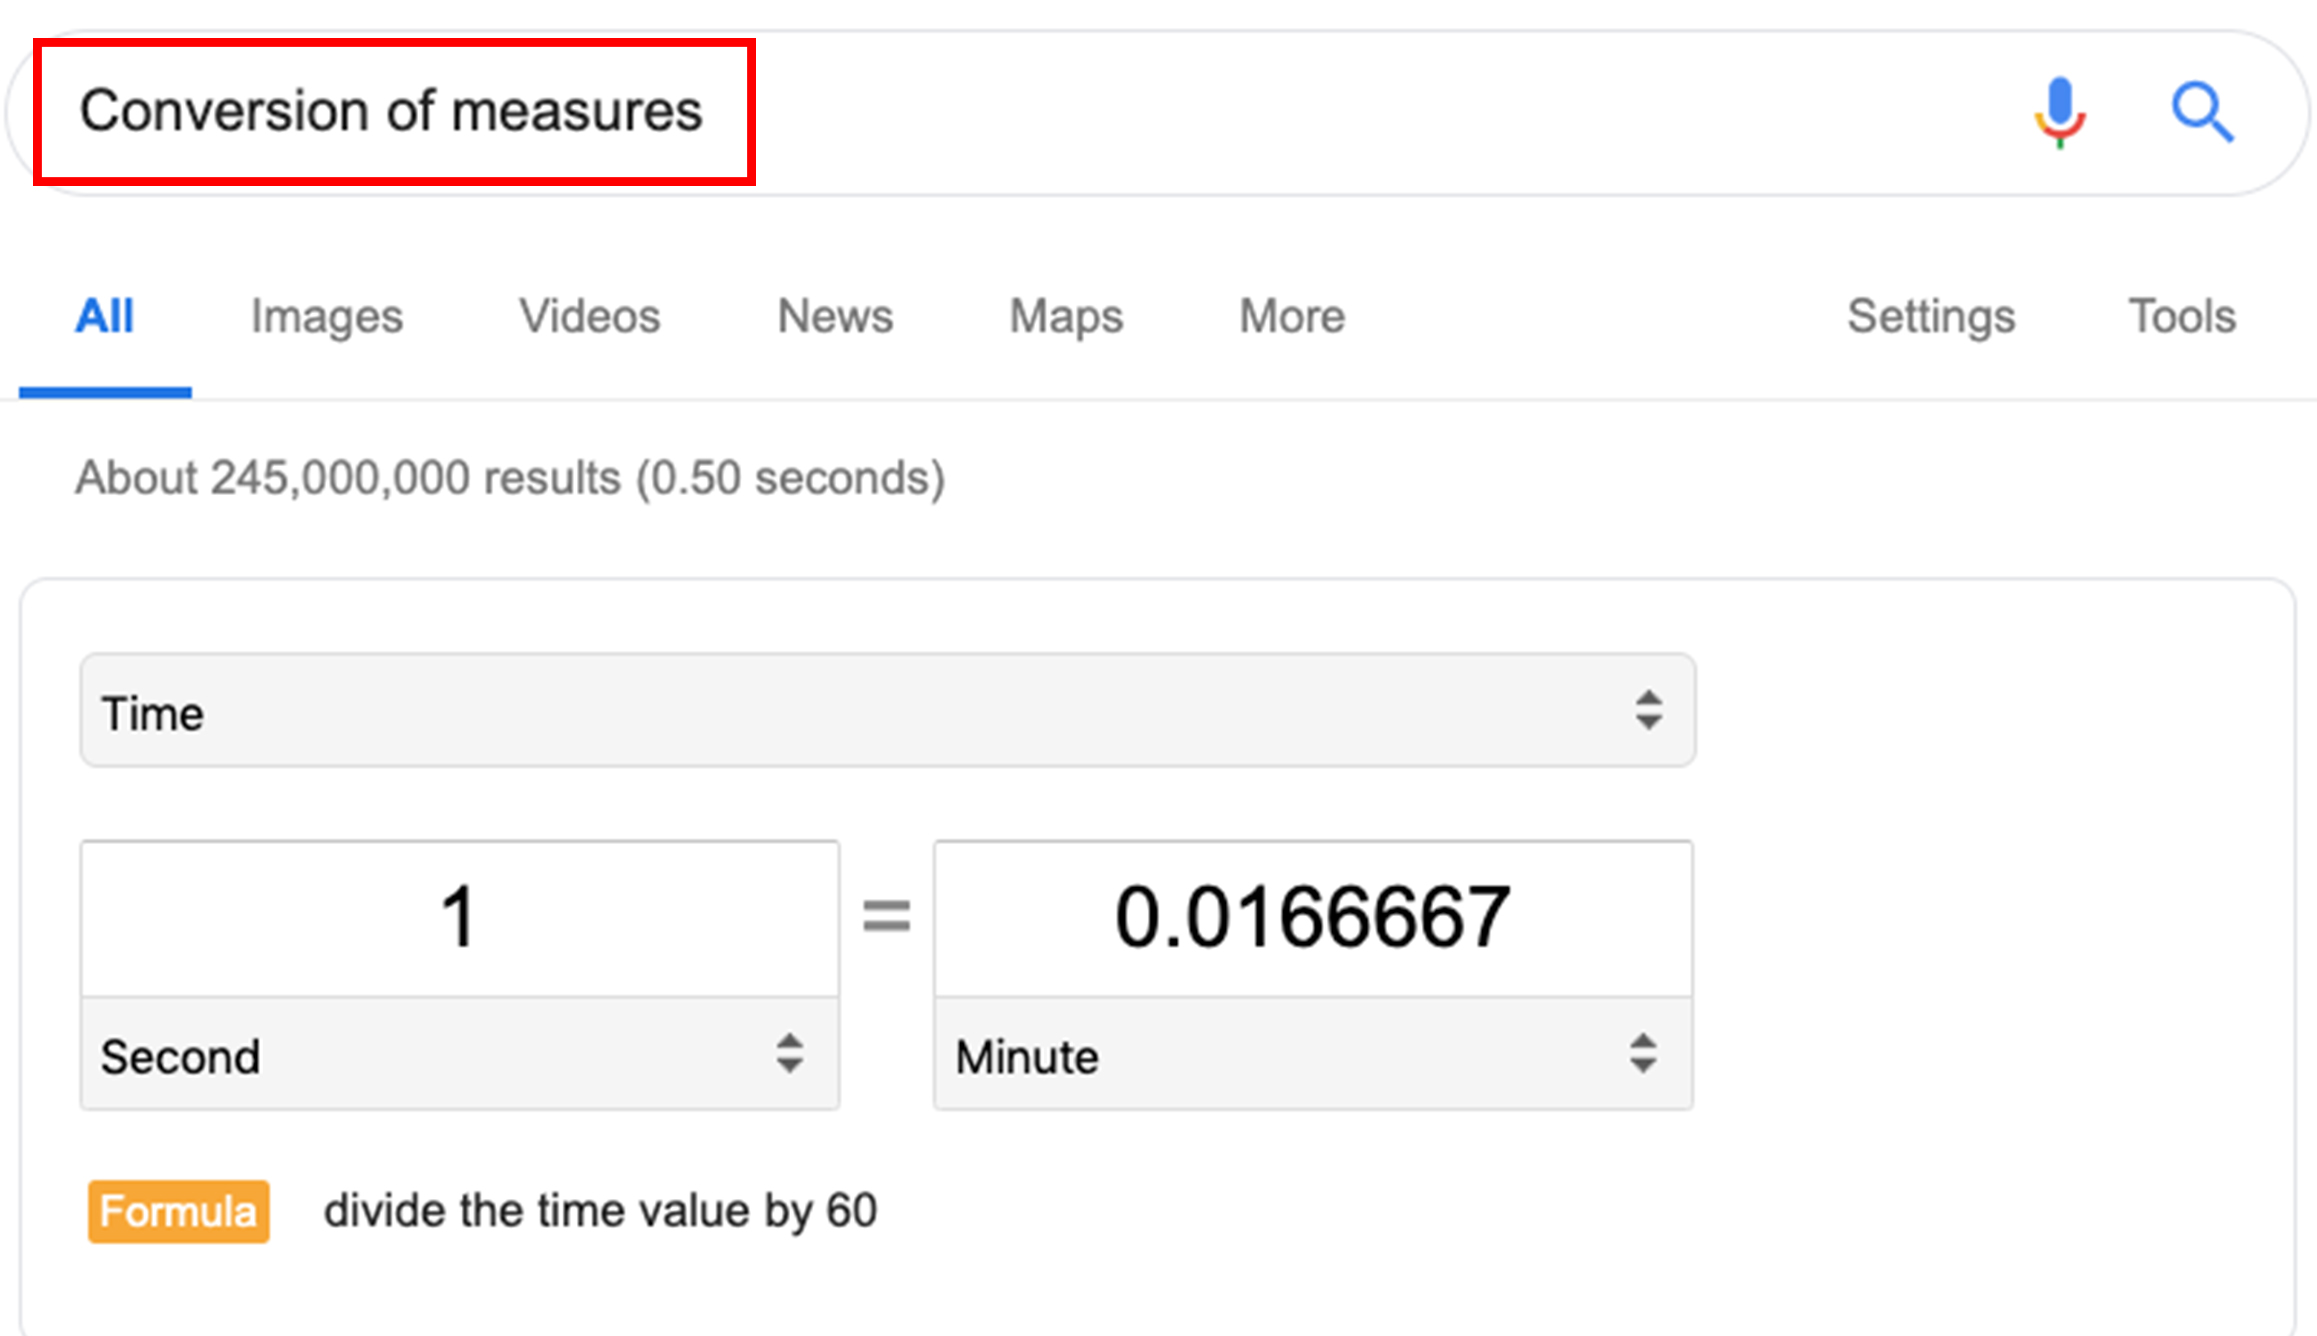The height and width of the screenshot is (1336, 2317).
Task: Select the All results tab
Action: (x=105, y=317)
